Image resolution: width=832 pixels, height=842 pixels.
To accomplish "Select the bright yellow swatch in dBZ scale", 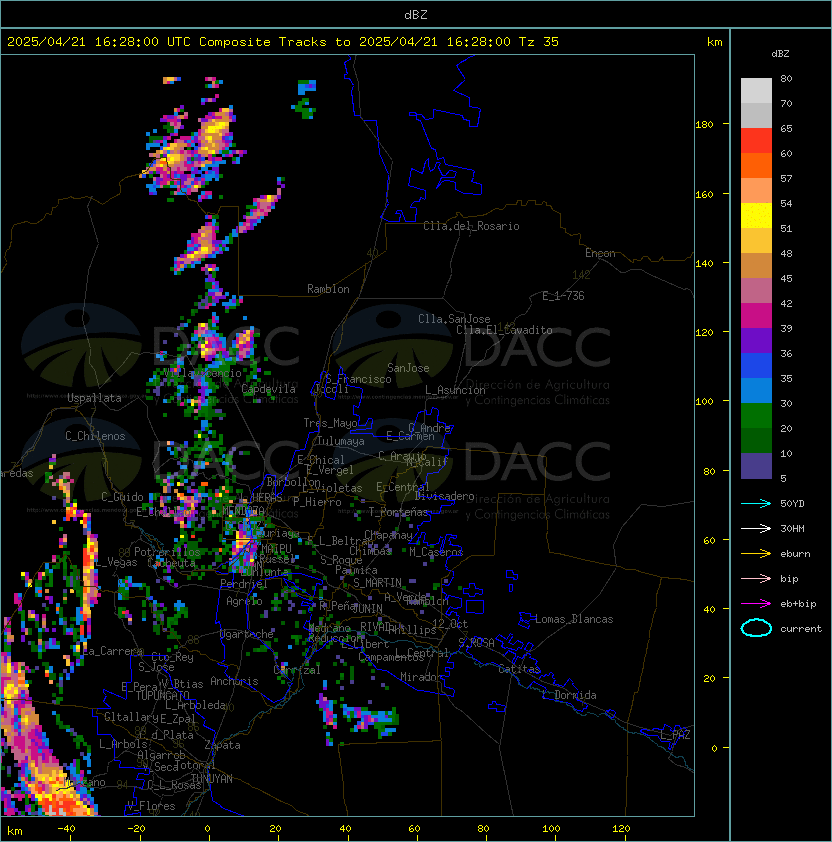I will pyautogui.click(x=756, y=216).
